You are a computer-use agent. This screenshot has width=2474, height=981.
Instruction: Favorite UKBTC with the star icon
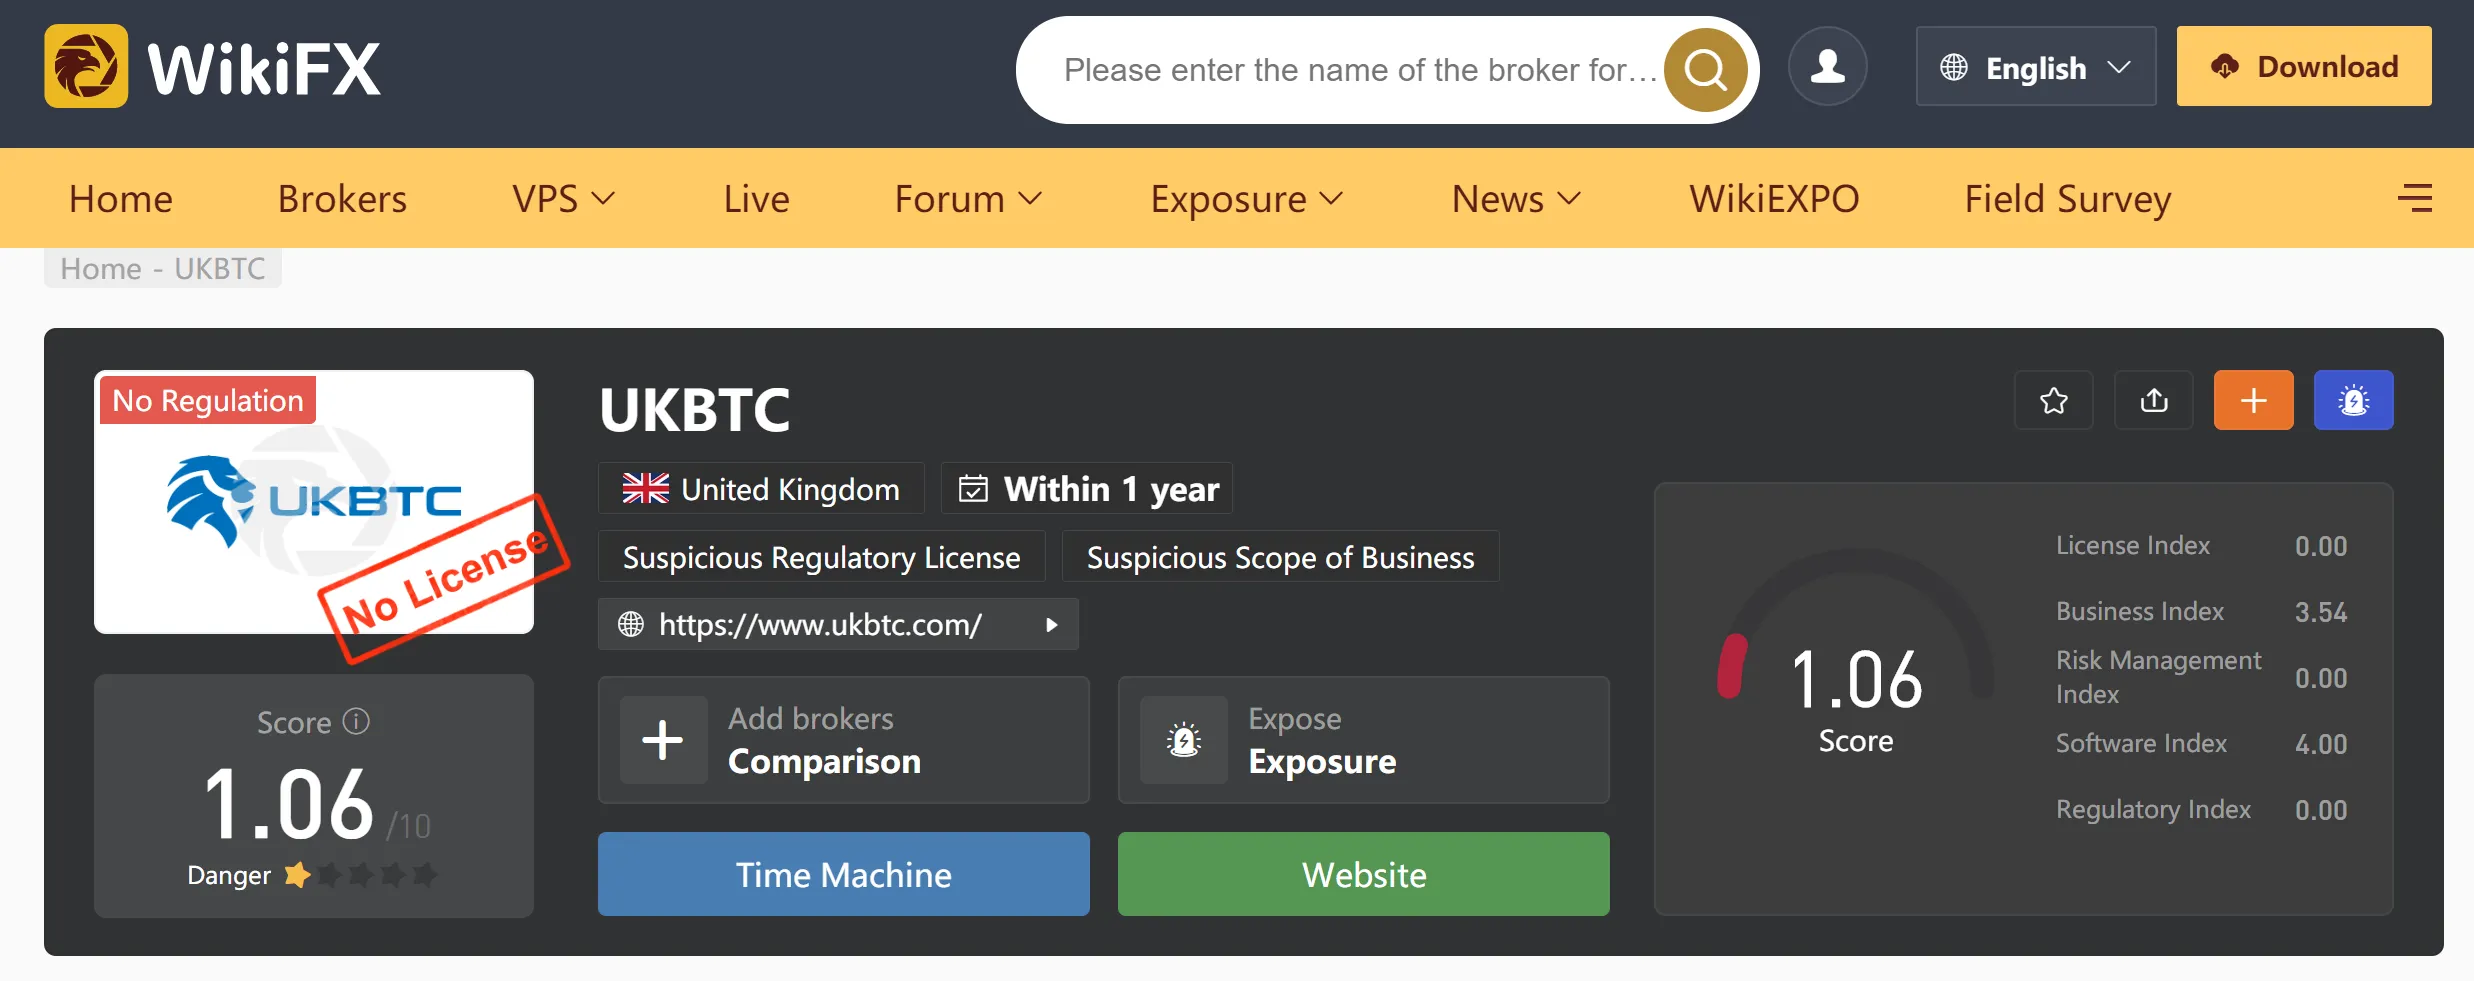[2054, 400]
